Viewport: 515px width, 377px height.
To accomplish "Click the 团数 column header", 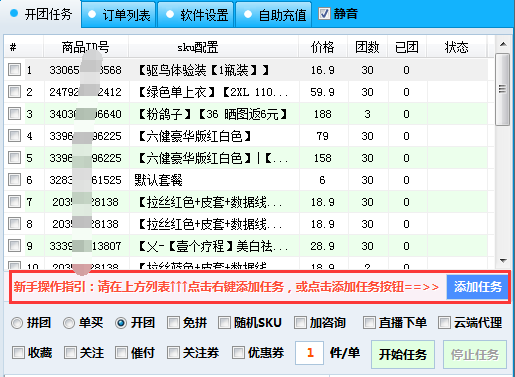I will coord(367,47).
